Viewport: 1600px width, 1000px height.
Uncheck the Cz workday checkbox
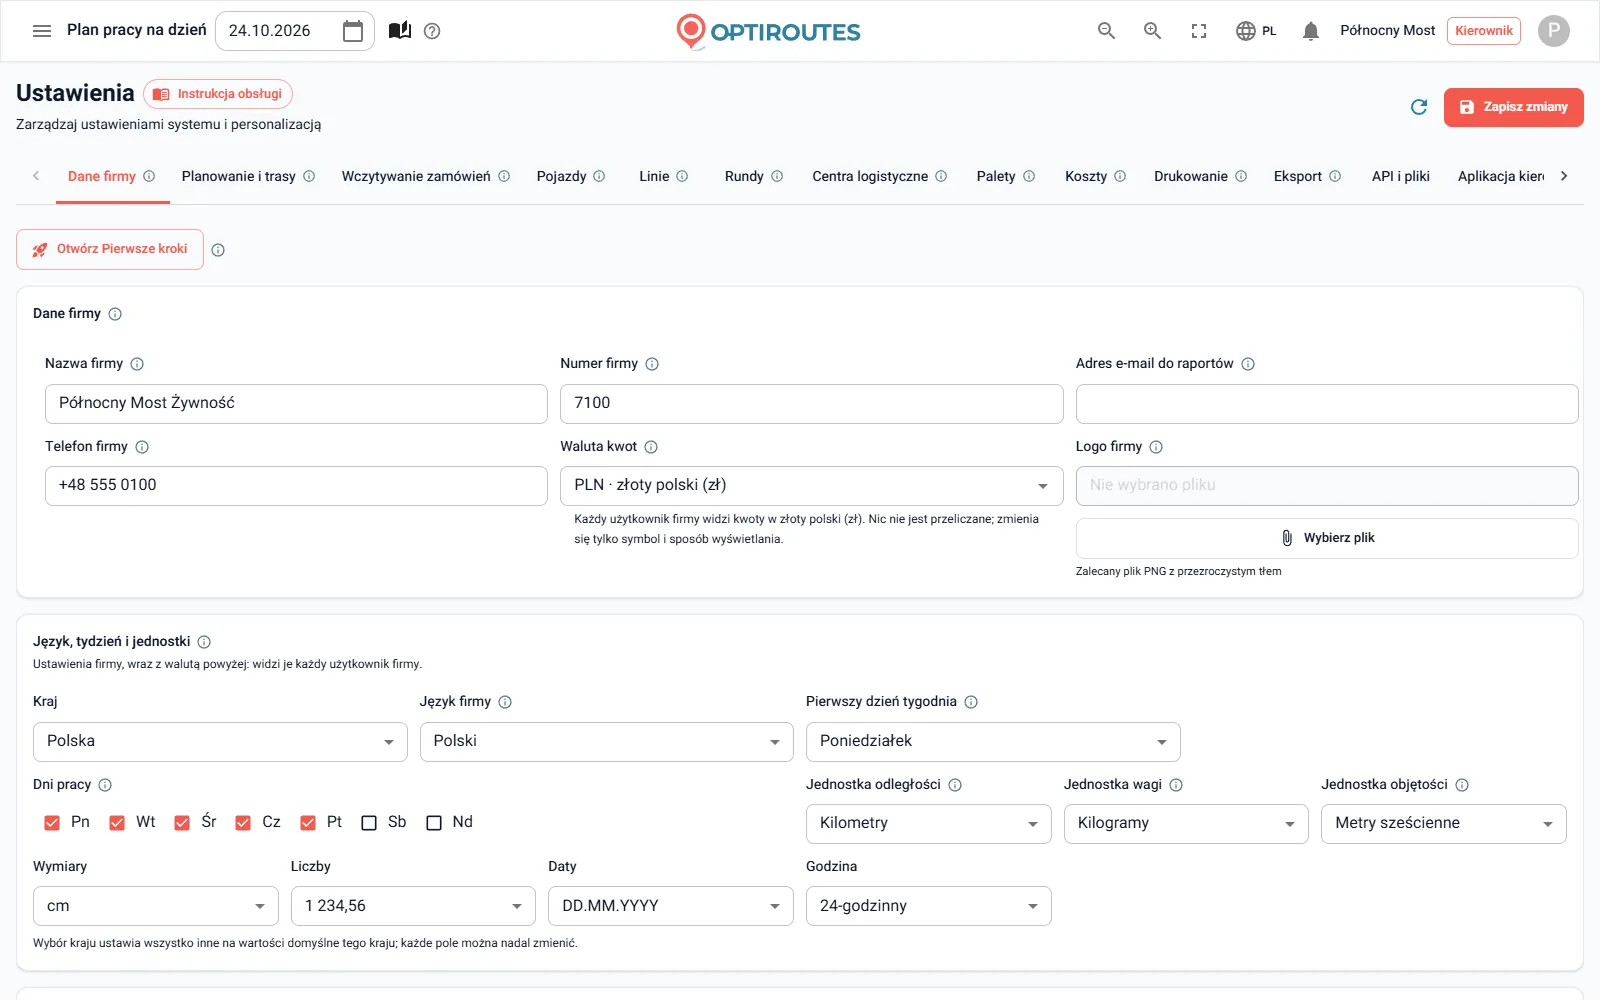(243, 823)
